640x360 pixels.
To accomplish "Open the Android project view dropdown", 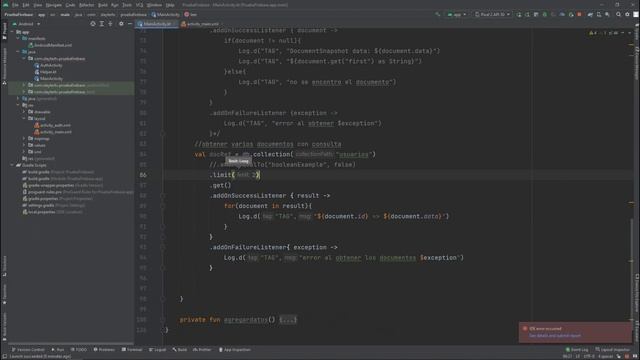I will coord(27,24).
